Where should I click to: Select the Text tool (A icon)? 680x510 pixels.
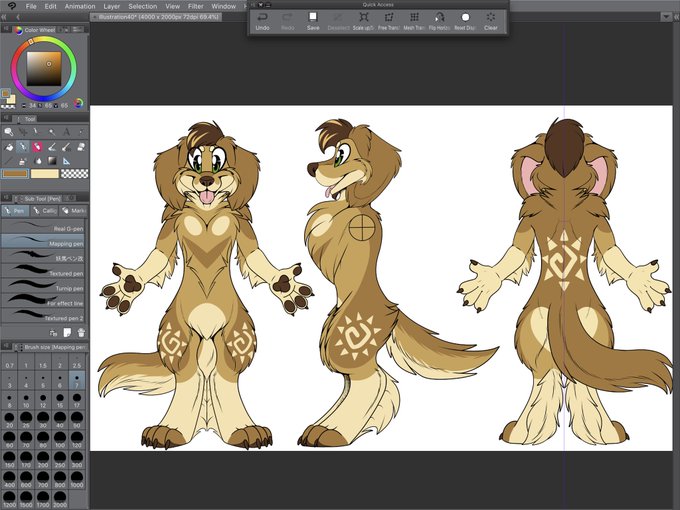66,132
